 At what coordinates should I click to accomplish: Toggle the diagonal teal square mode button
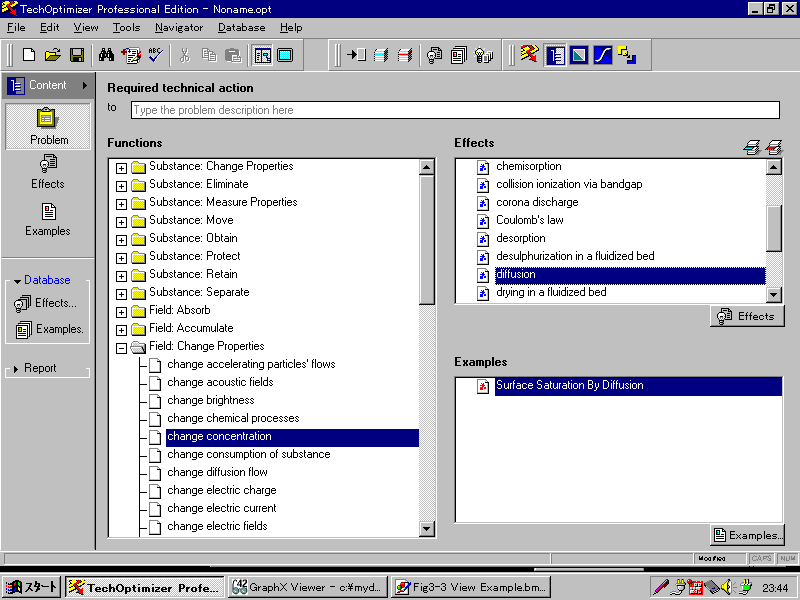pos(579,55)
